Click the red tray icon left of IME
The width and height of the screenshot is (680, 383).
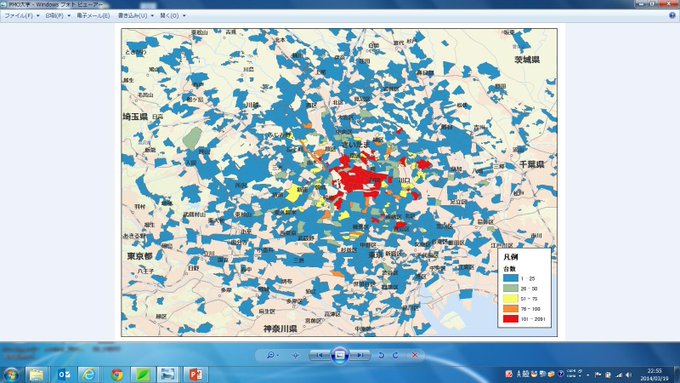509,374
